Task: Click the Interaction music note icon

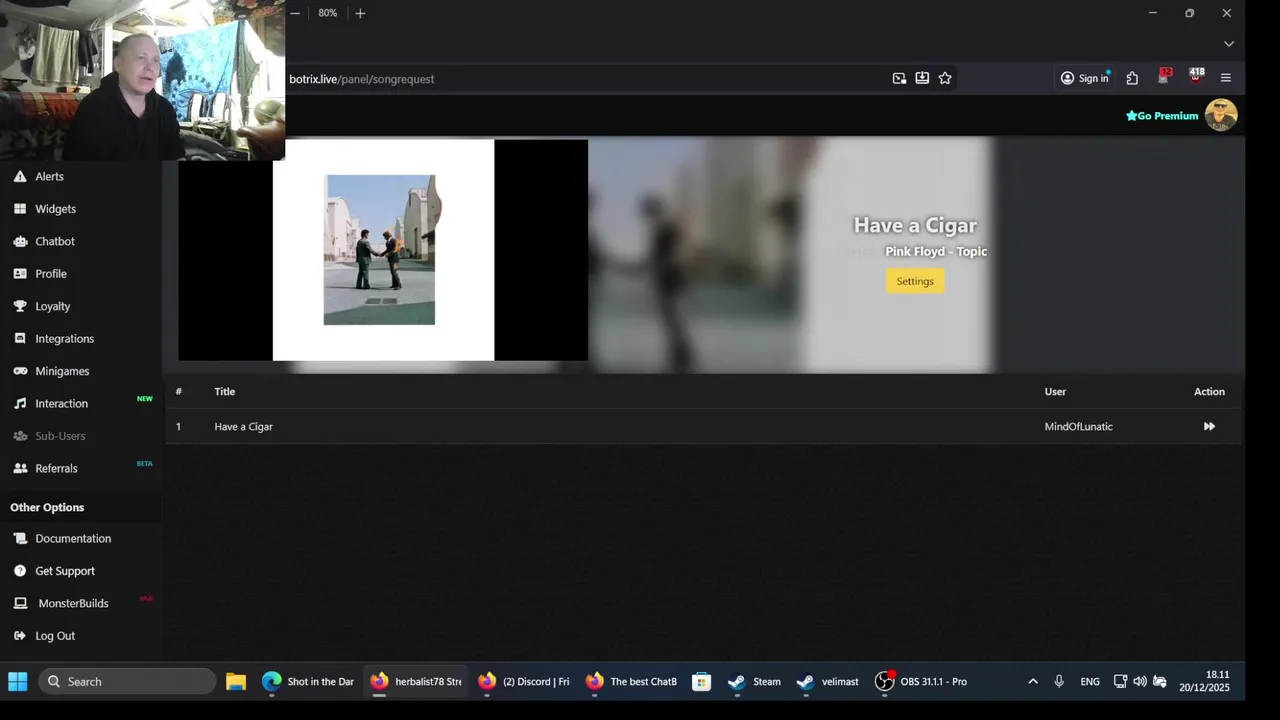Action: (20, 403)
